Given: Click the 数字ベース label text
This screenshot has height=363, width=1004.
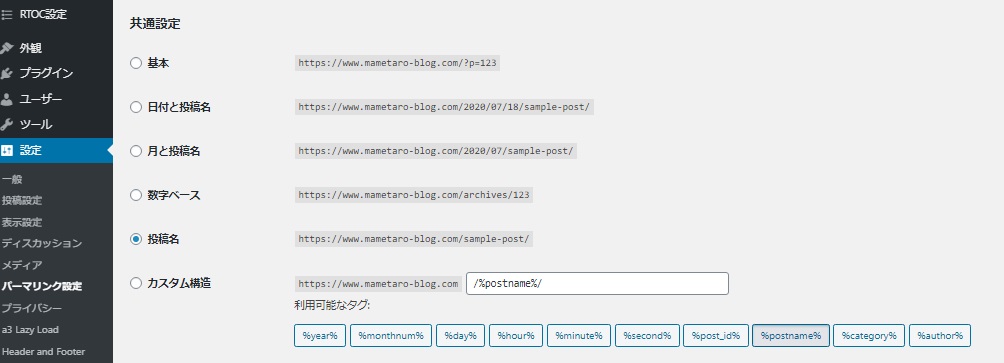Looking at the screenshot, I should [174, 195].
